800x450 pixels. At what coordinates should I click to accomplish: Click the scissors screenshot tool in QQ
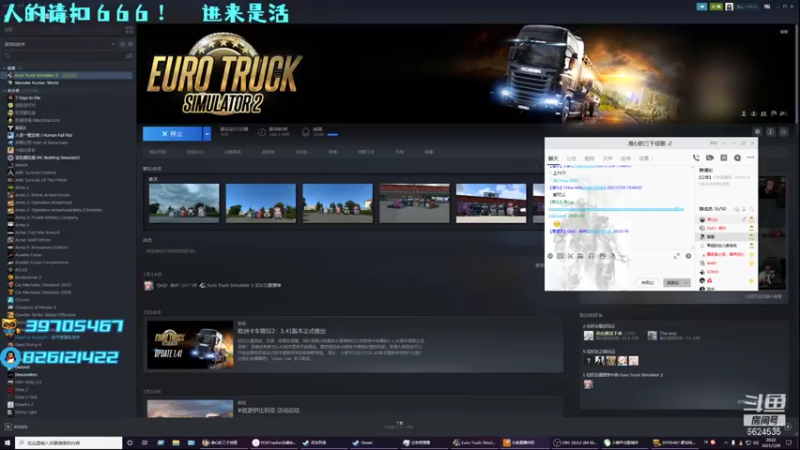coord(570,256)
